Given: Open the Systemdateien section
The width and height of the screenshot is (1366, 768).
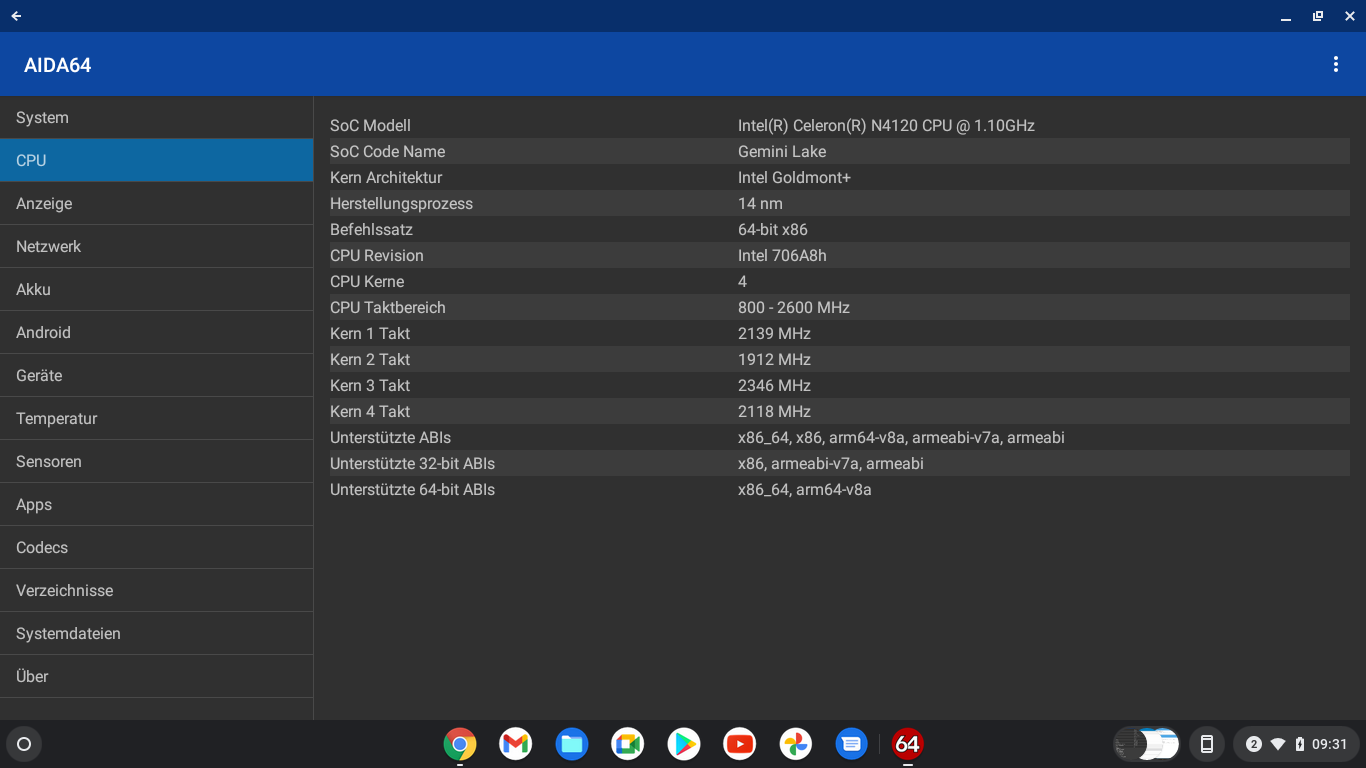Looking at the screenshot, I should [157, 633].
